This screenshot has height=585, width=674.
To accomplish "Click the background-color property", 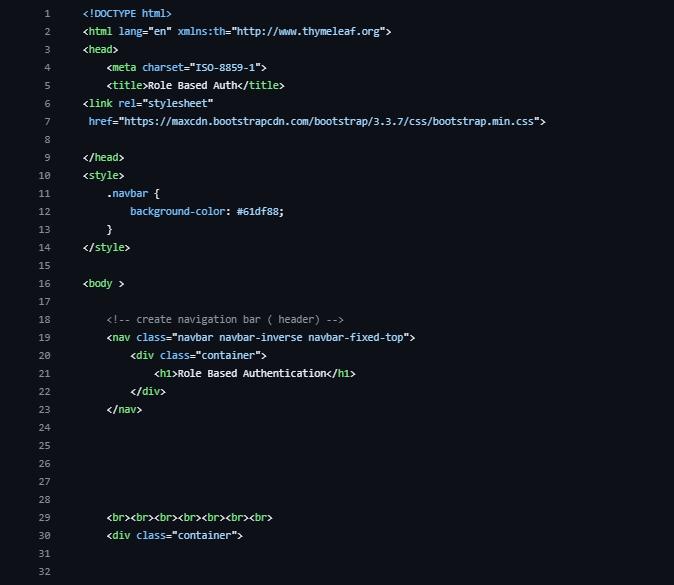I will (178, 211).
